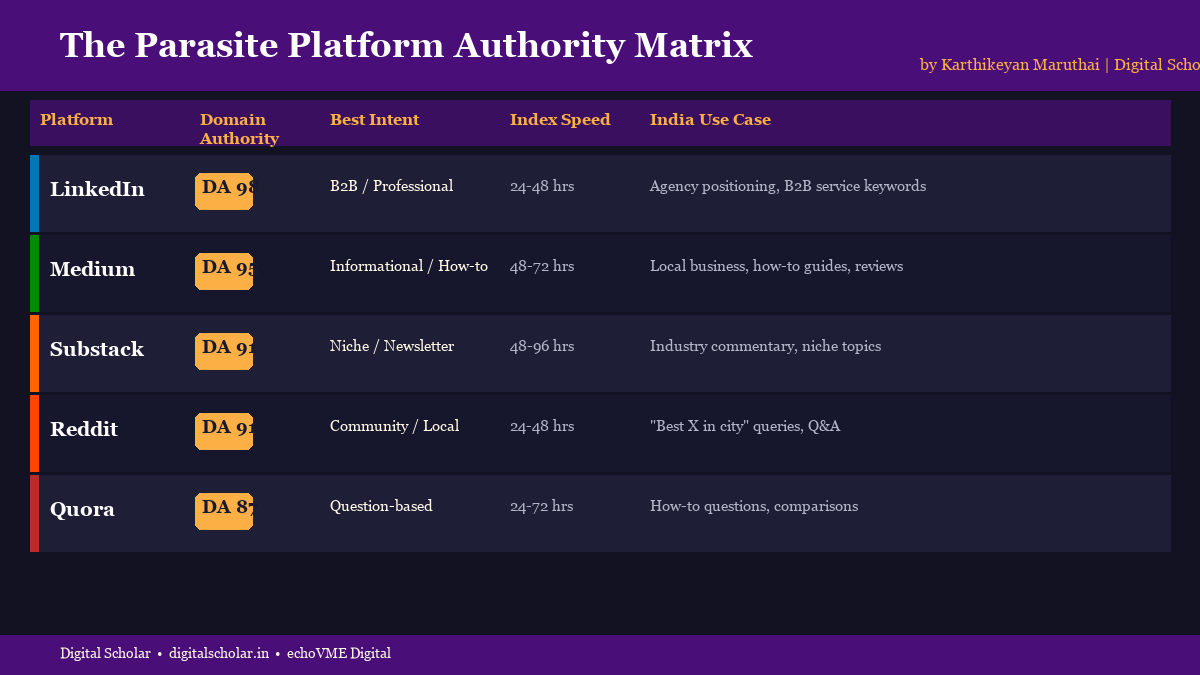Select the orange Substack row color bar
Screen dimensions: 1200x675
click(35, 353)
